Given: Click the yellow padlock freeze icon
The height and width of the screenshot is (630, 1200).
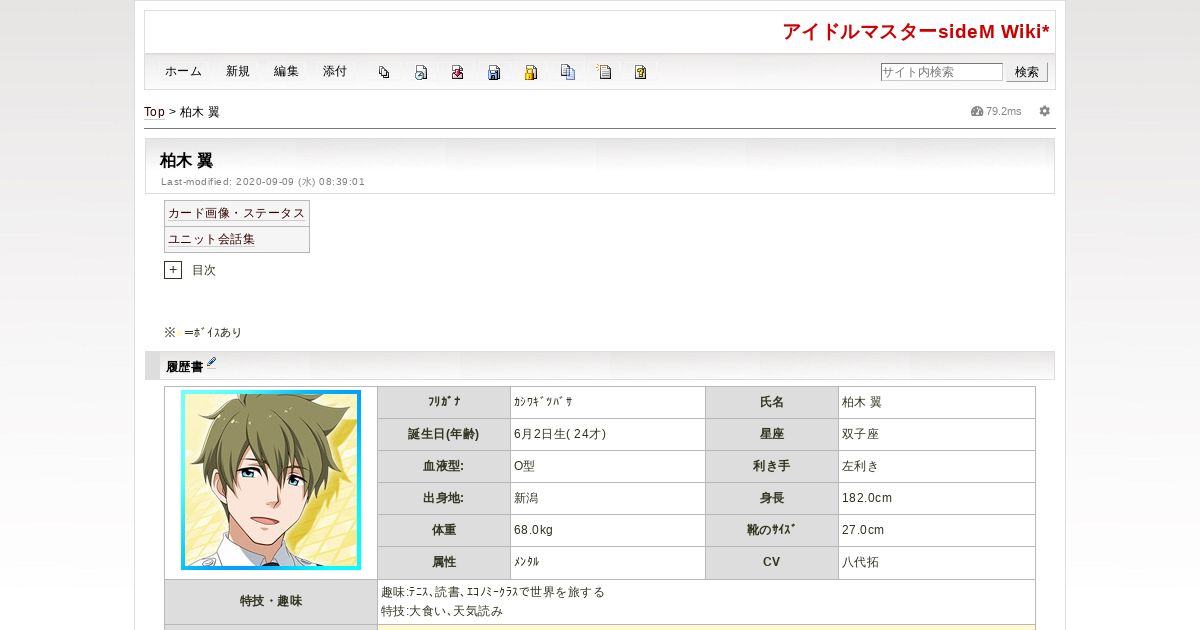Looking at the screenshot, I should pos(531,72).
